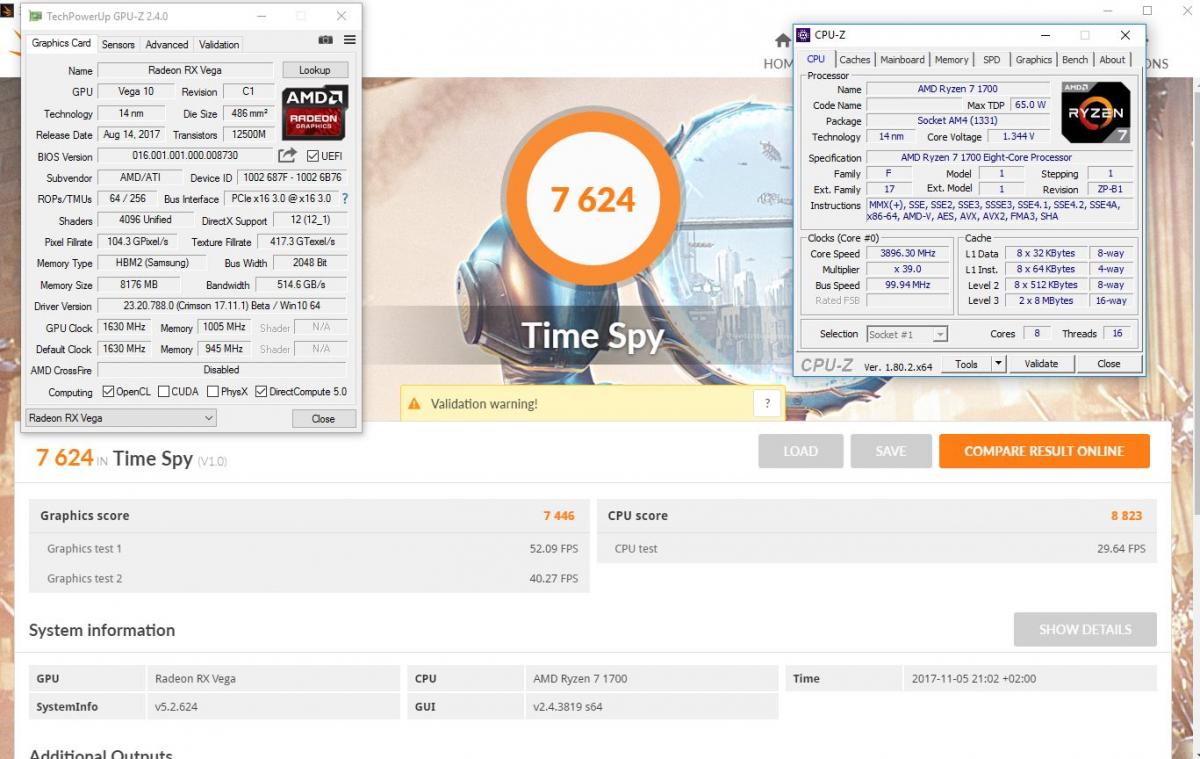Click the BIOS share/export arrow icon
The width and height of the screenshot is (1200, 759).
(x=287, y=155)
